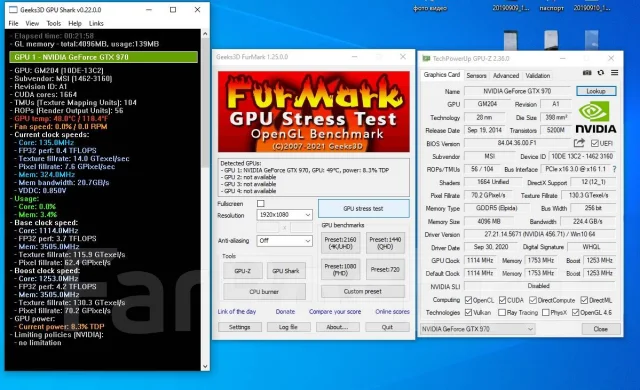
Task: Click the BIOS share/export icon in GPU-Z
Action: click(579, 143)
